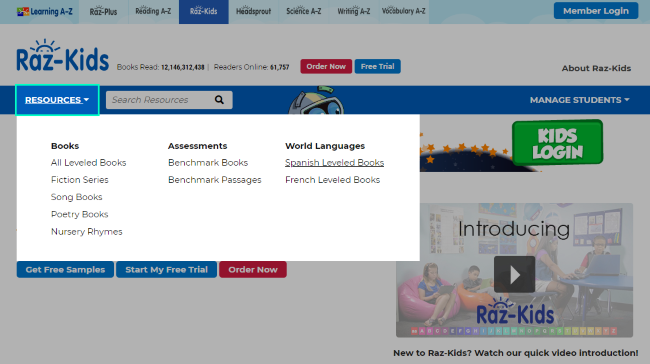Click the green Kids Login button
The image size is (650, 364).
tap(558, 143)
